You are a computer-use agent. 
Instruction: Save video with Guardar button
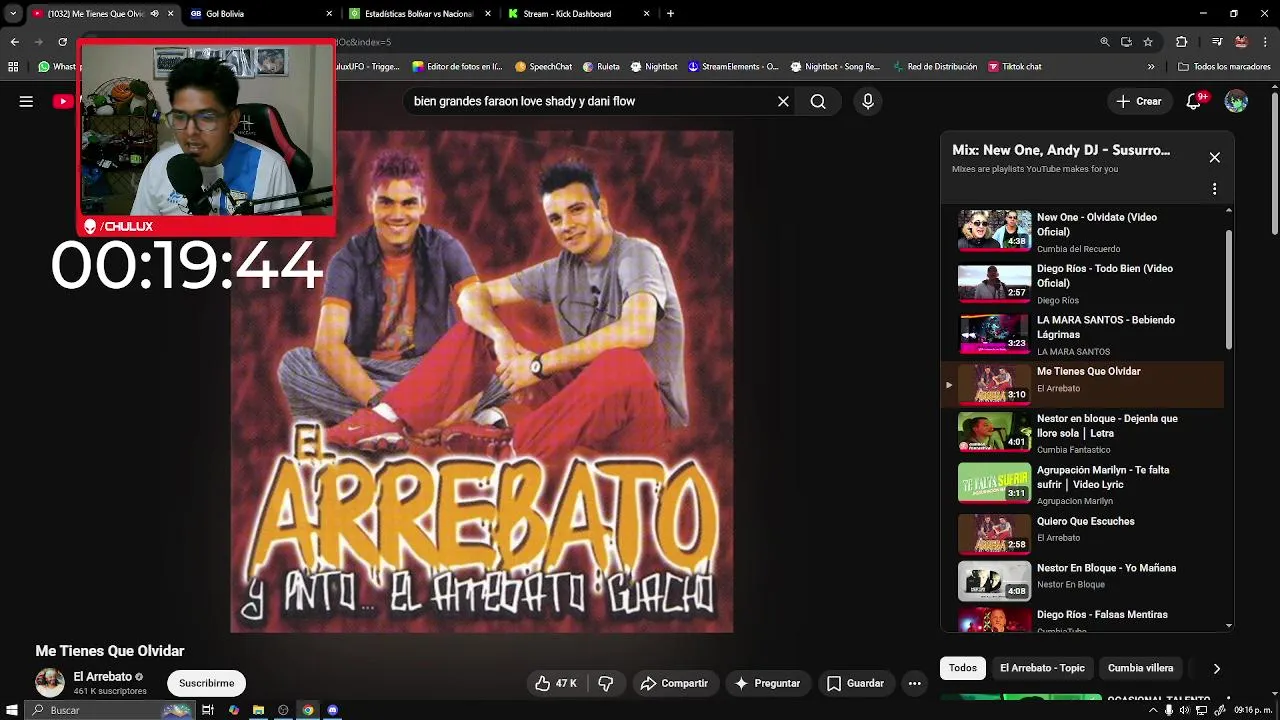(856, 683)
